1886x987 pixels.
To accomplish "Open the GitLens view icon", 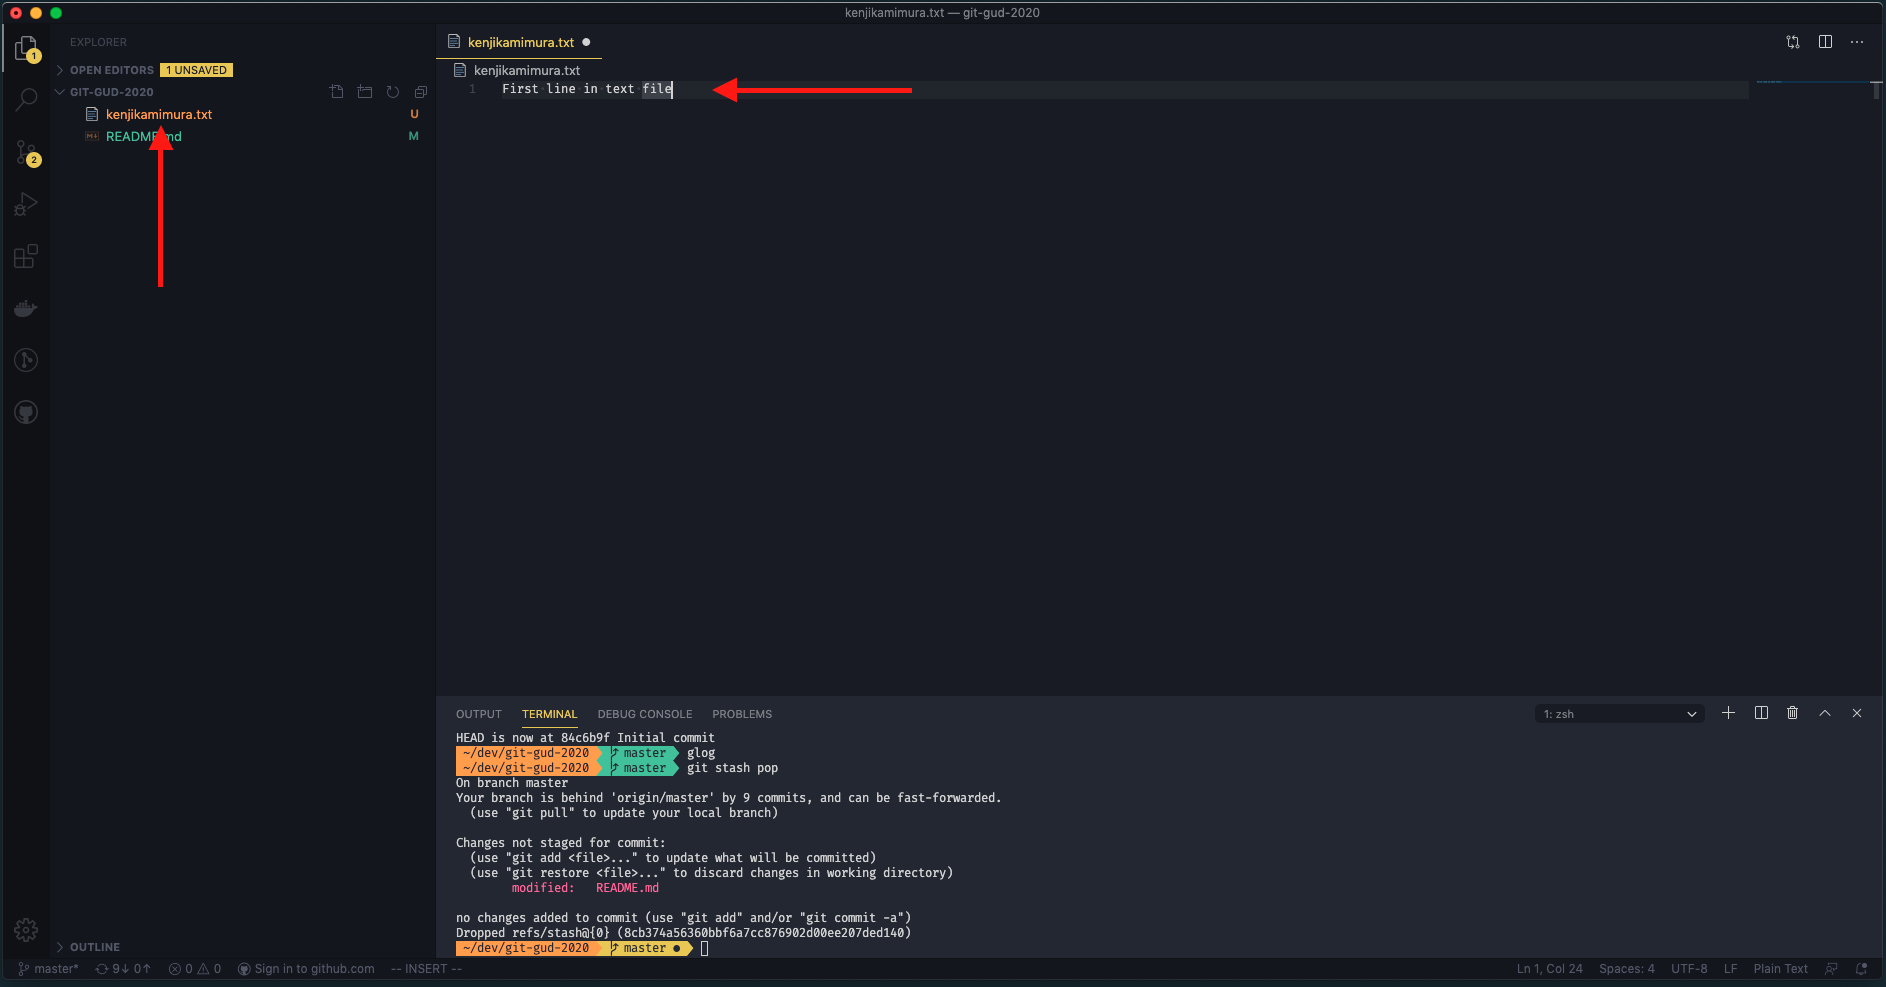I will (26, 360).
